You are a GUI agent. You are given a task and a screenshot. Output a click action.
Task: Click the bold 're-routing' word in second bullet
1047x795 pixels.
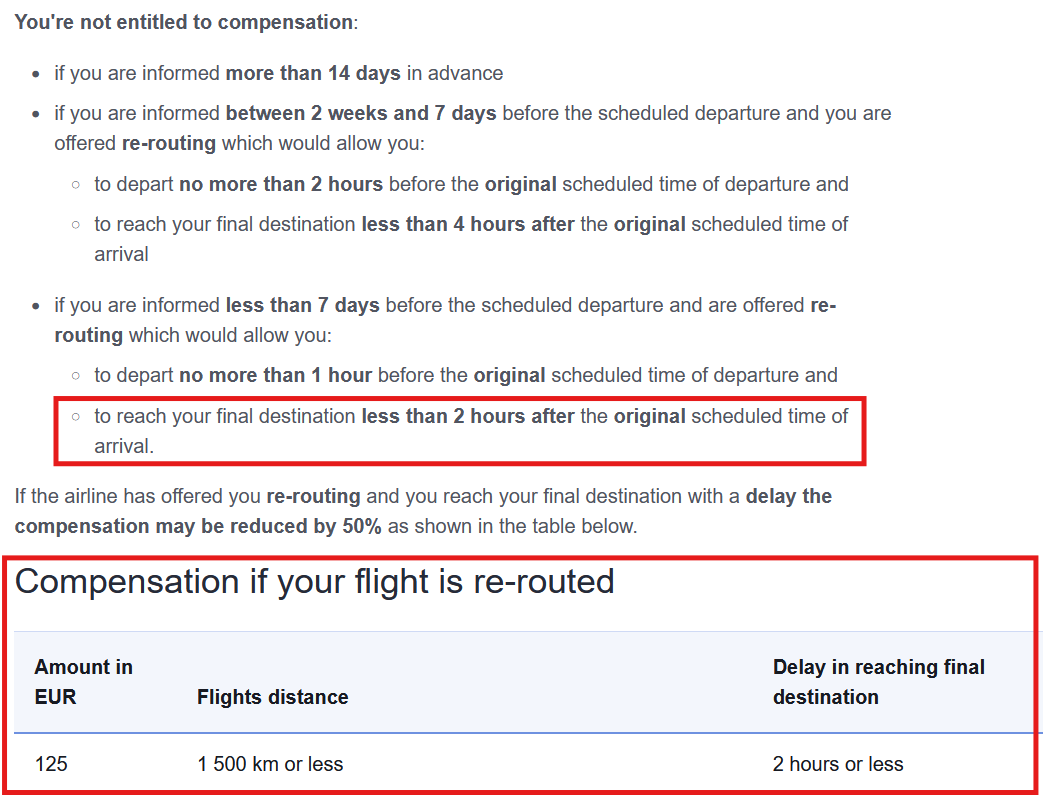pyautogui.click(x=168, y=143)
